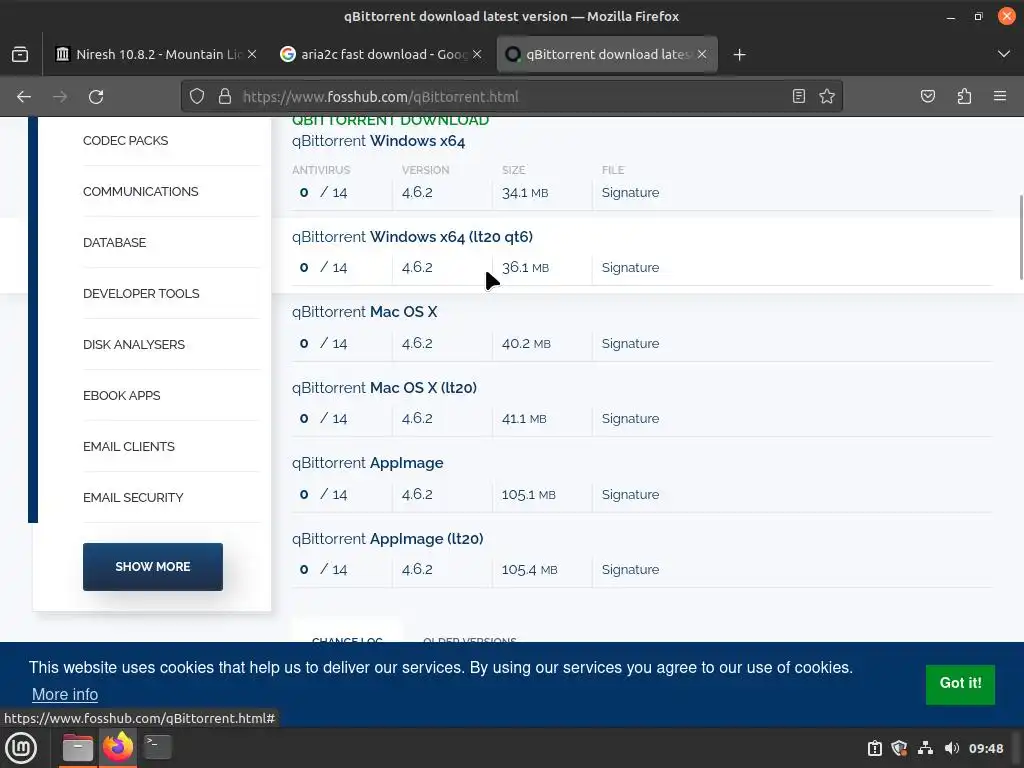Open EMAIL SECURITY category
Image resolution: width=1024 pixels, height=768 pixels.
pyautogui.click(x=133, y=497)
